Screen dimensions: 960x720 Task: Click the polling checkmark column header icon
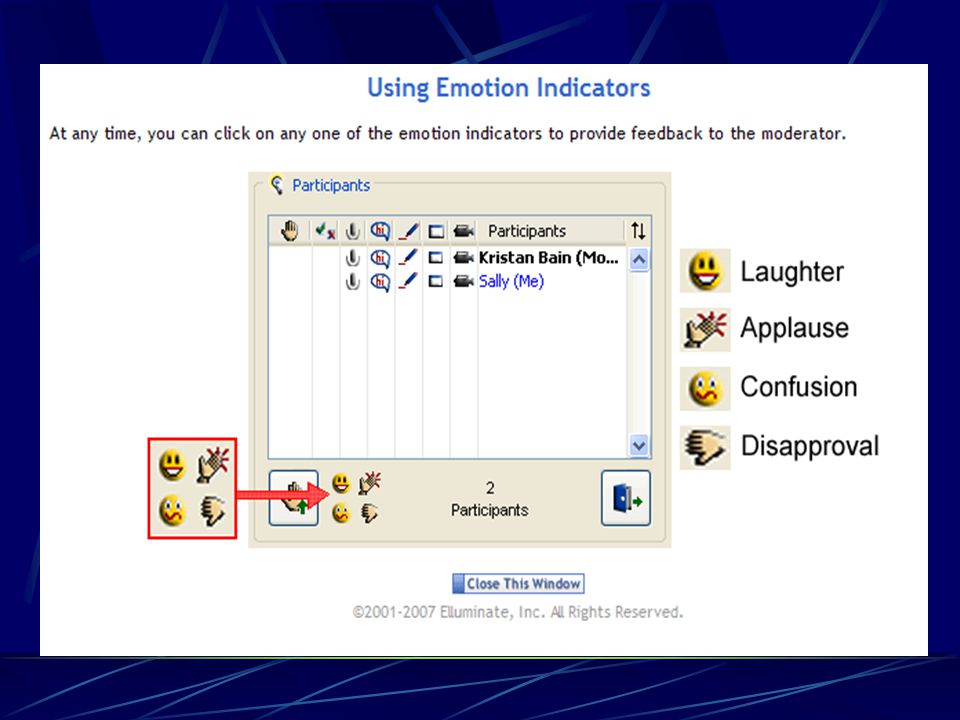coord(325,231)
